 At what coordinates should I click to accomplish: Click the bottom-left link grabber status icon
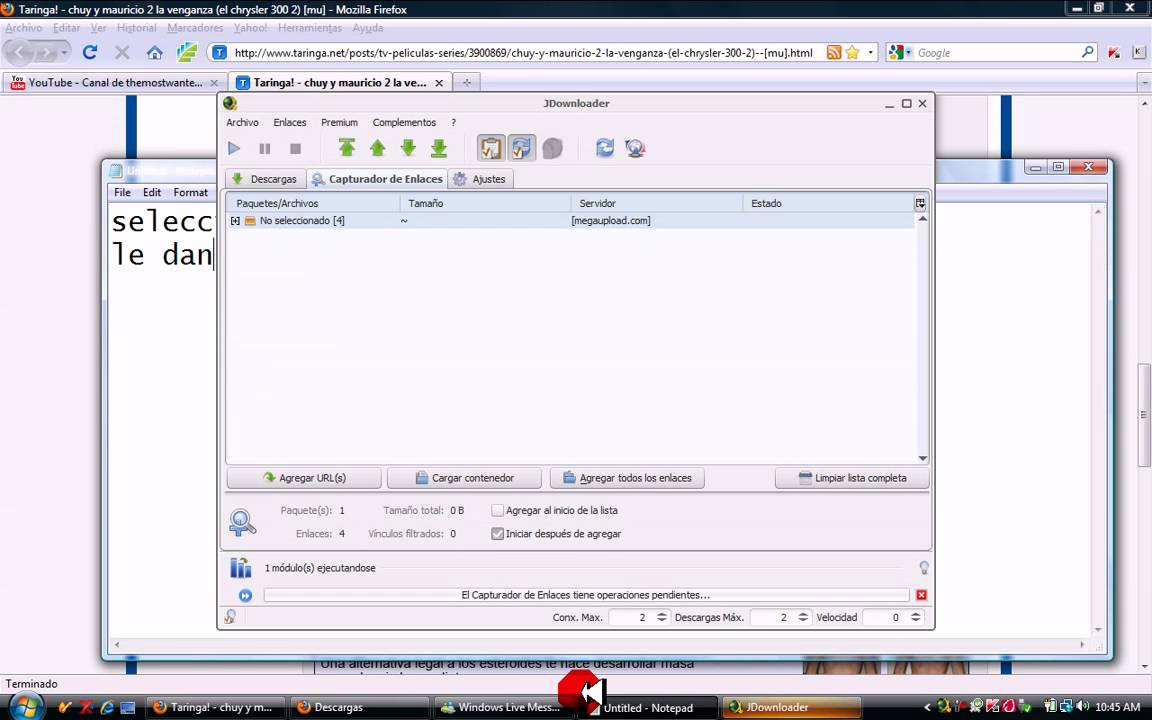(230, 617)
